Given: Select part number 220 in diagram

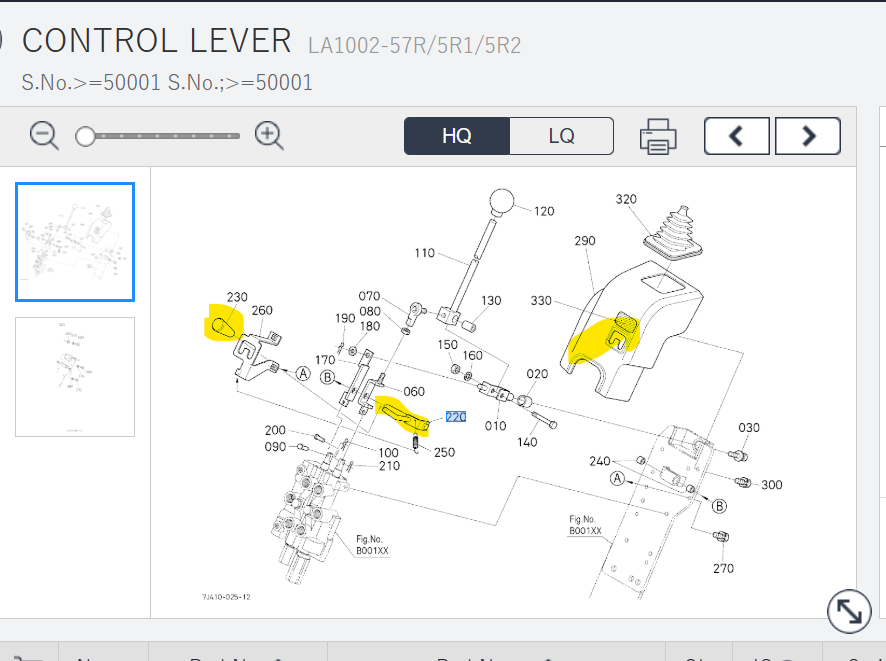Looking at the screenshot, I should coord(456,417).
